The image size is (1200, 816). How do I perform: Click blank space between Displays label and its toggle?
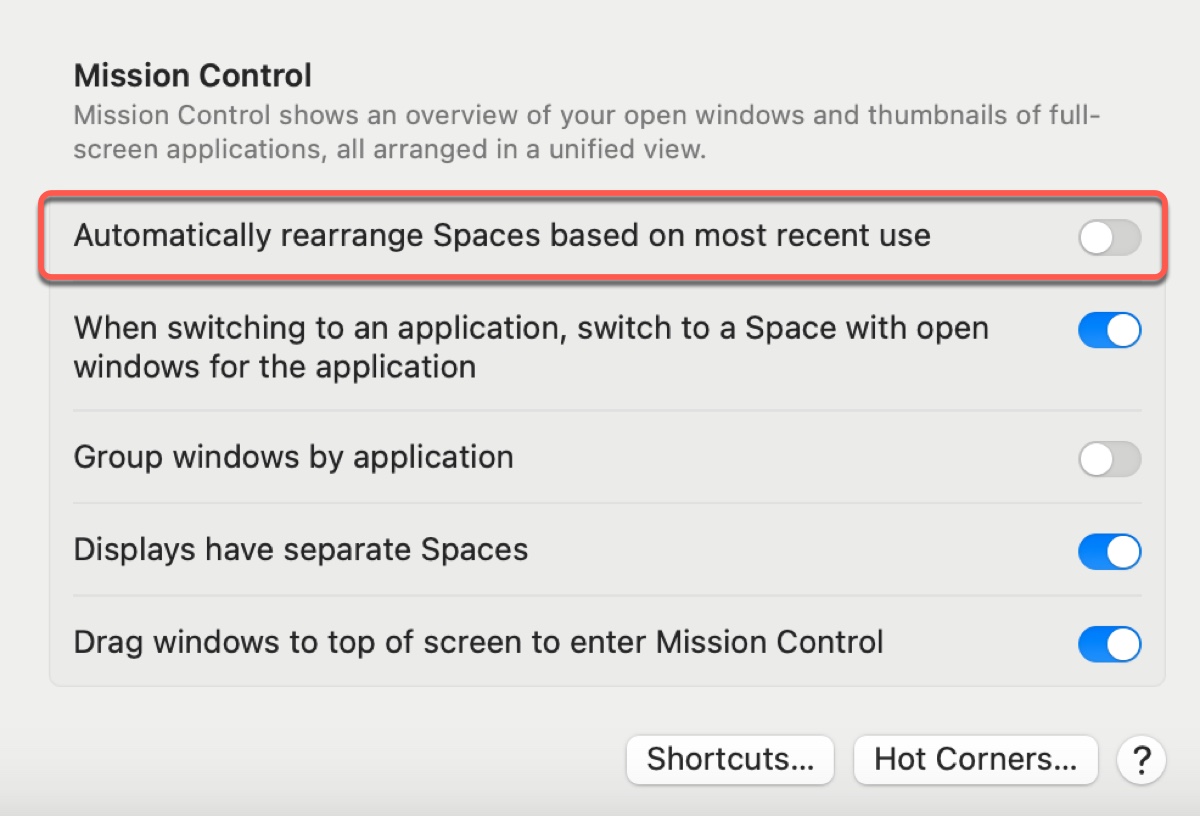(x=800, y=551)
